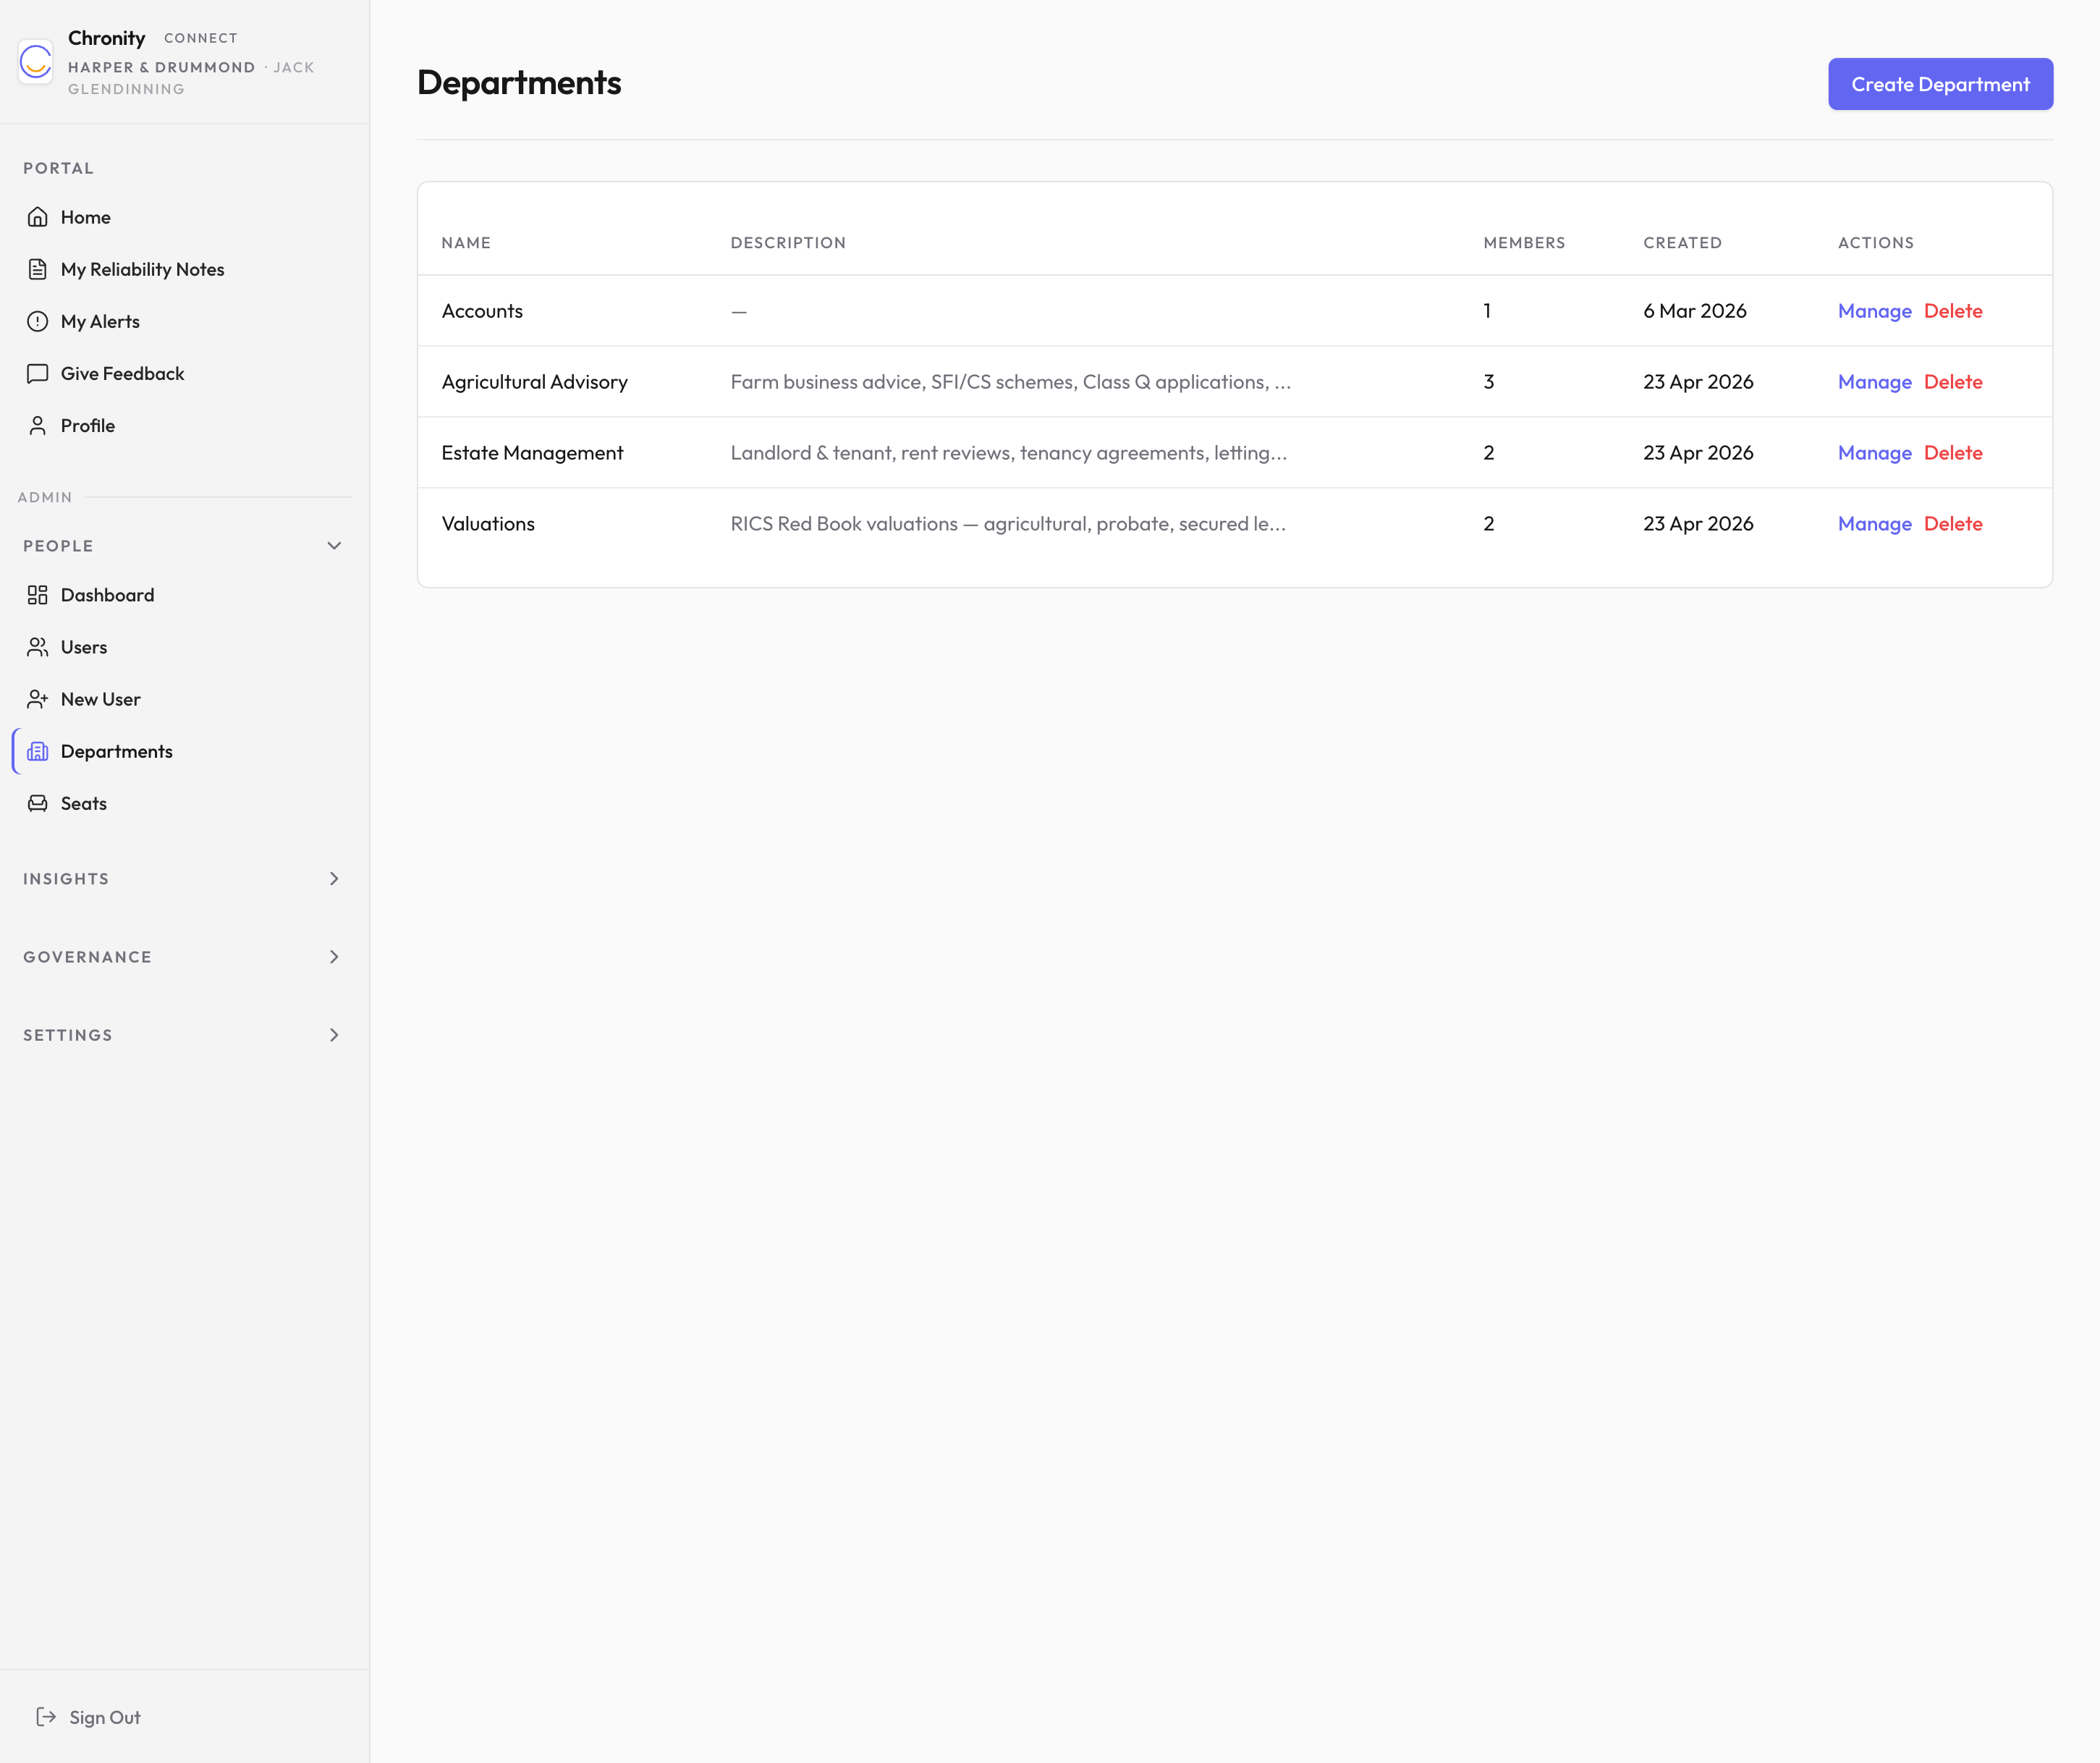2100x1763 pixels.
Task: Click the Sign Out arrow icon
Action: pos(46,1717)
